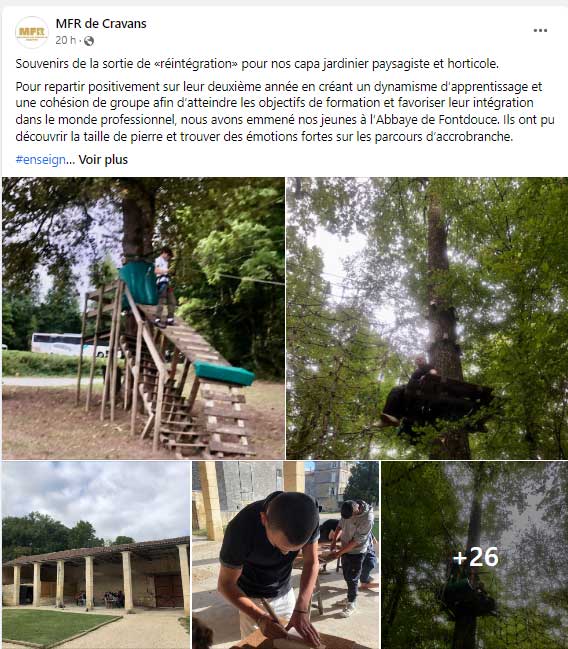Click the paragraph starting "Pour repartir positivement"

pos(285,111)
